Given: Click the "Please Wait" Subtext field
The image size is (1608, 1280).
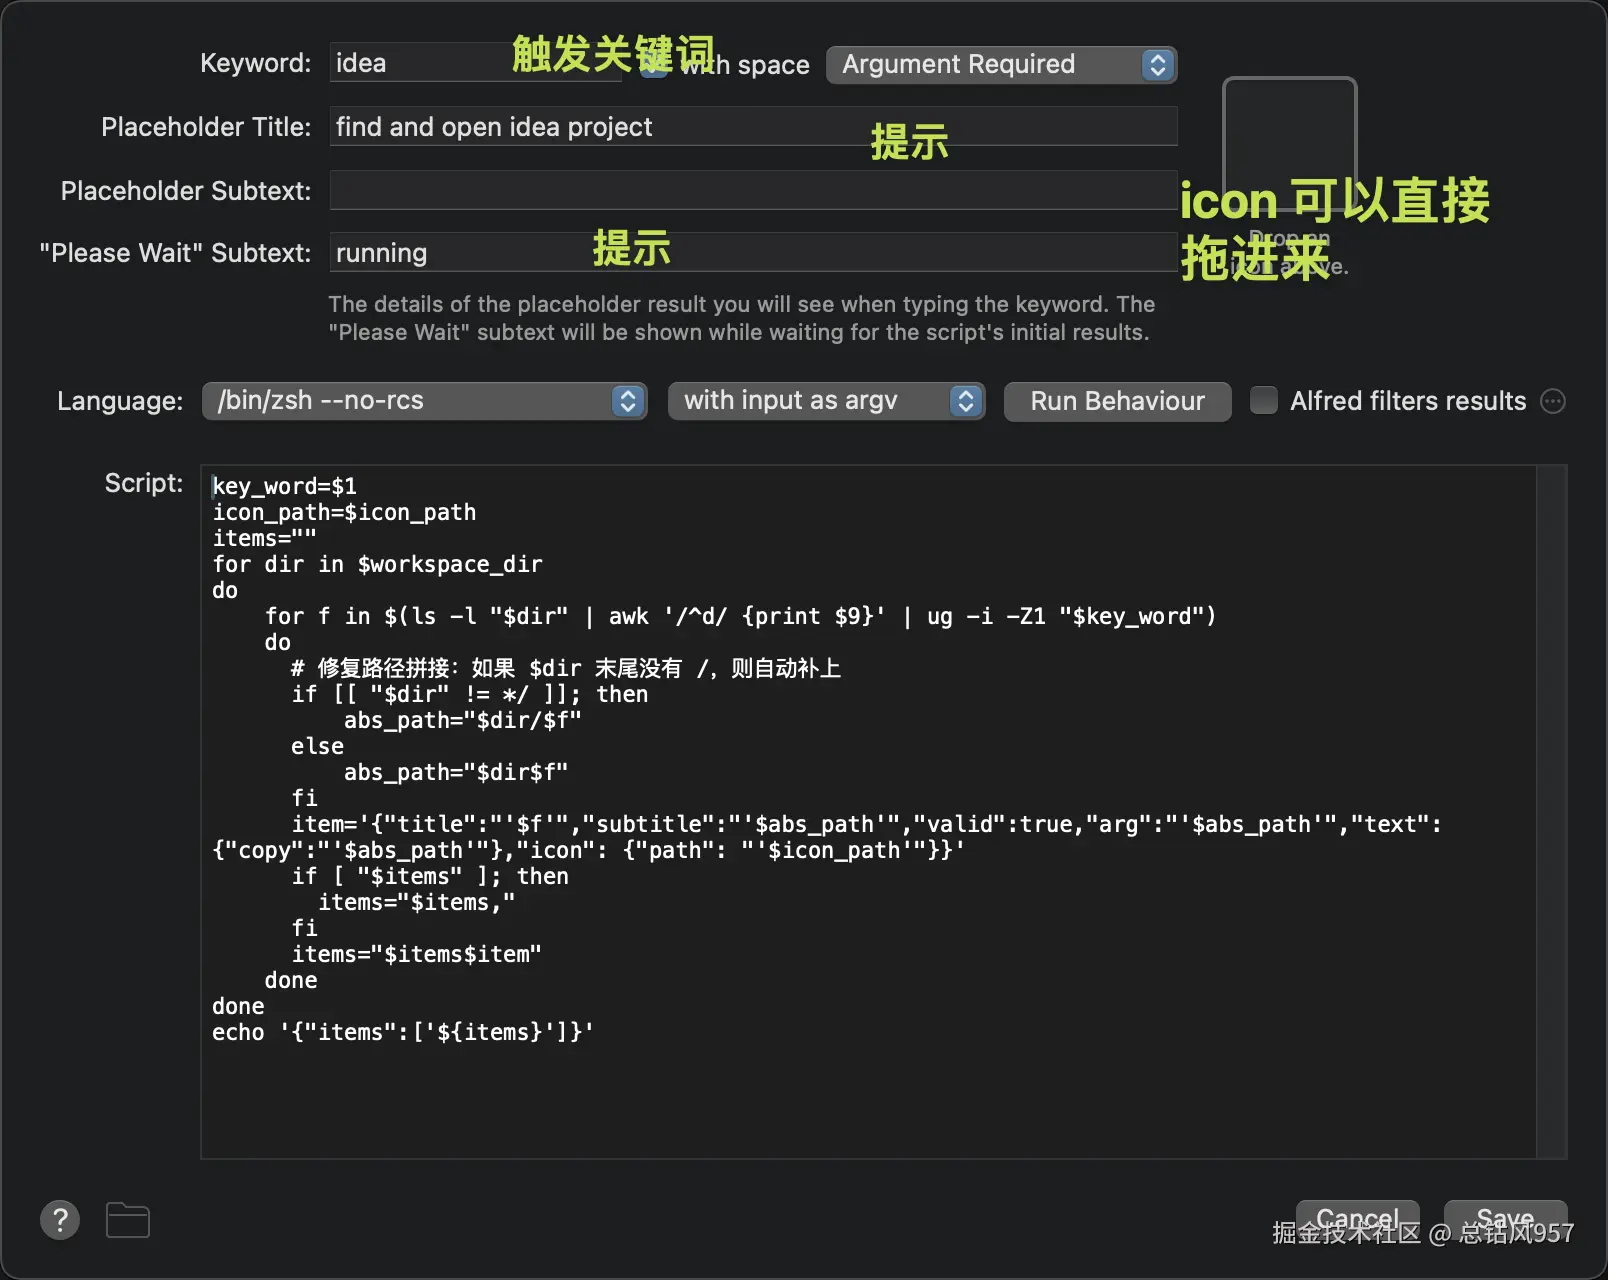Looking at the screenshot, I should (x=753, y=253).
